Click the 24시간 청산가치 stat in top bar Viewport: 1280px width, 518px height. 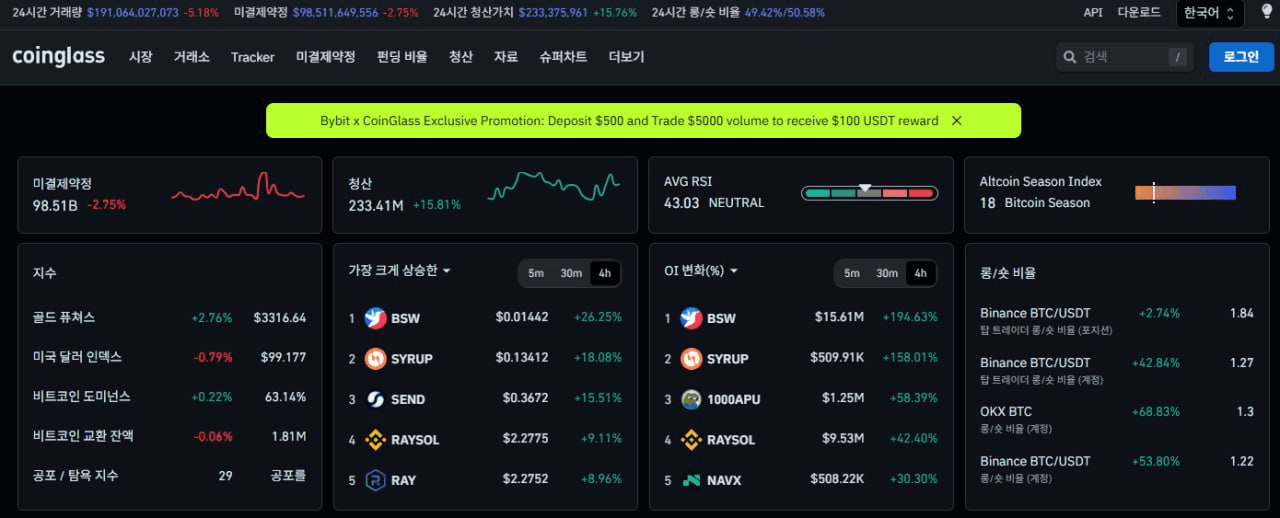pos(535,12)
